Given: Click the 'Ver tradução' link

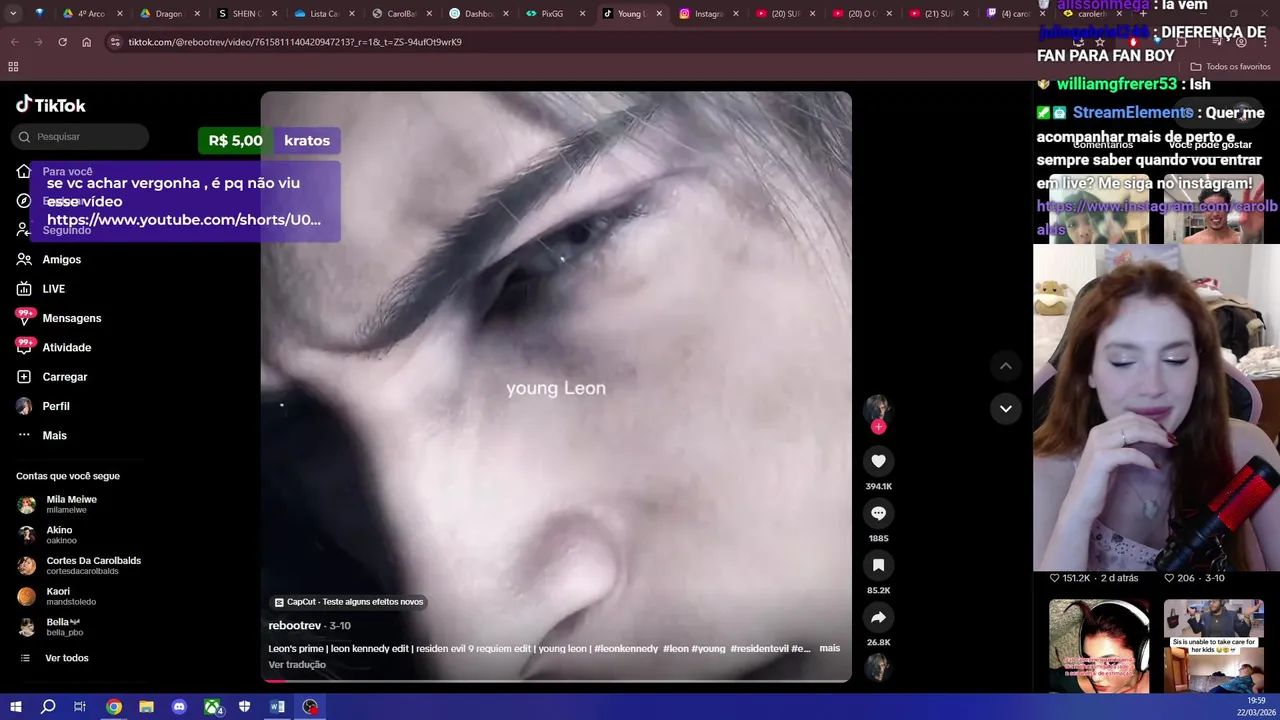Looking at the screenshot, I should pyautogui.click(x=297, y=665).
